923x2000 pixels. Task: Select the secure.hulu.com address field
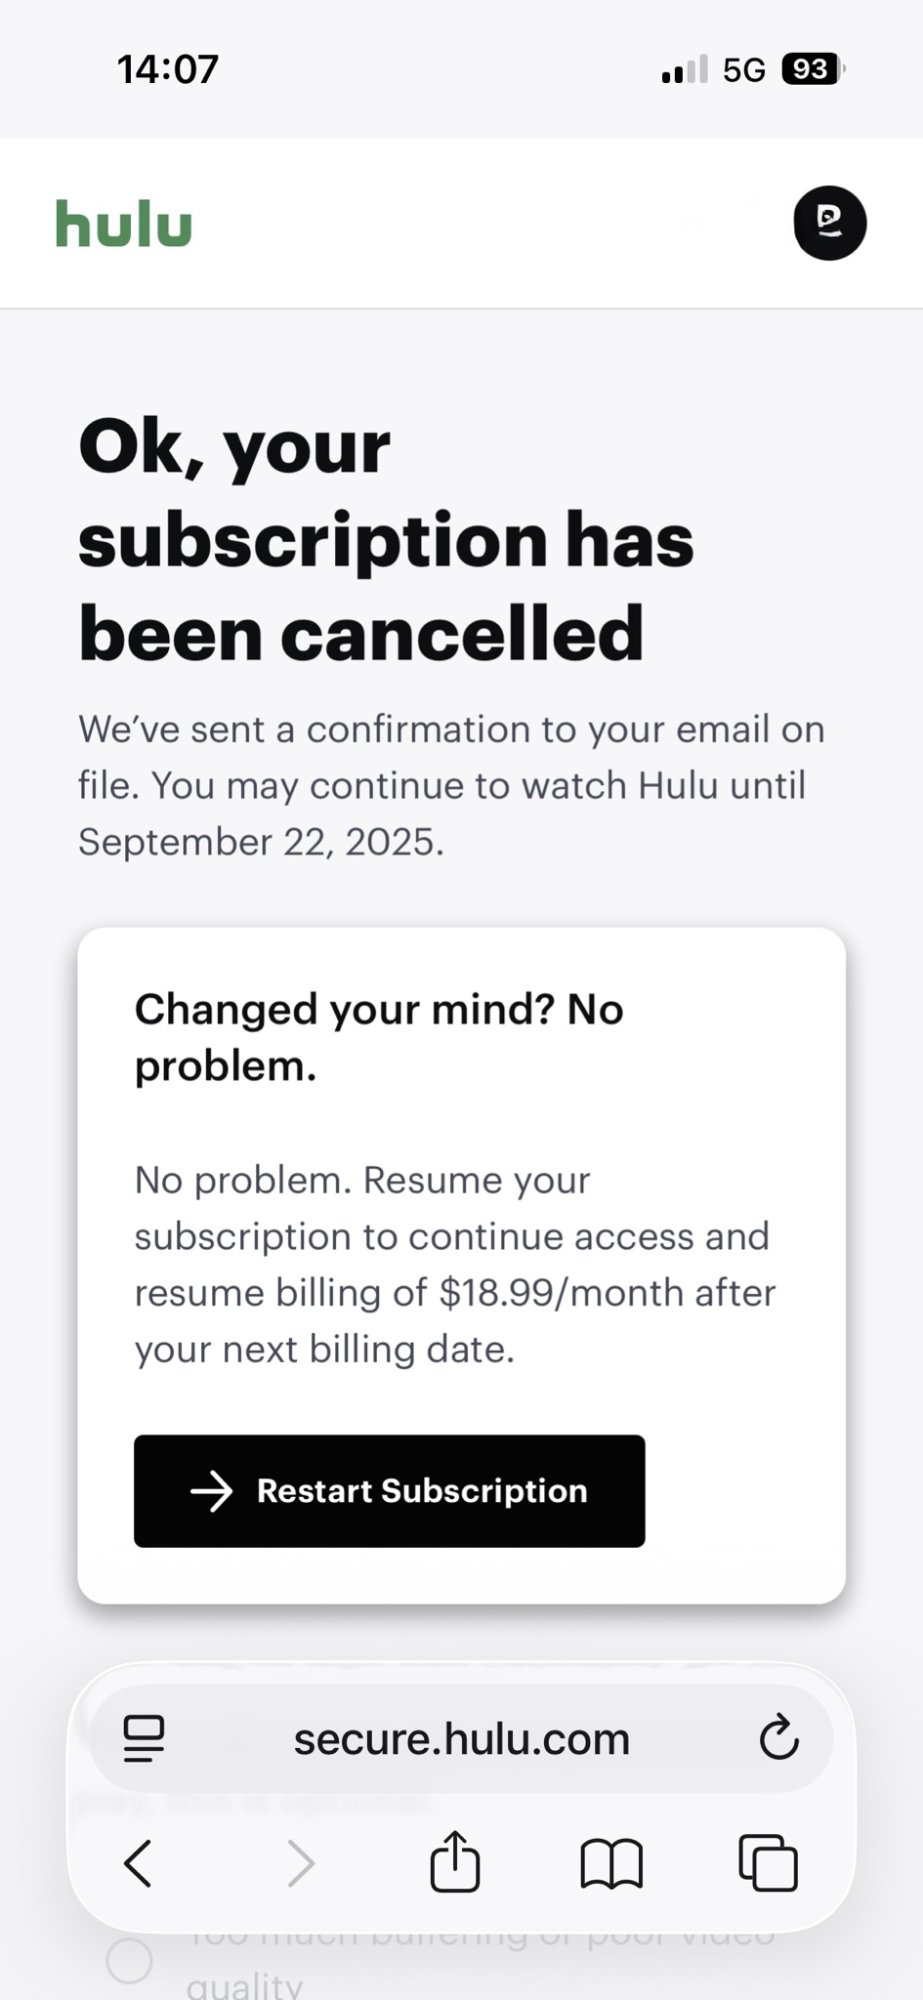pyautogui.click(x=461, y=1738)
